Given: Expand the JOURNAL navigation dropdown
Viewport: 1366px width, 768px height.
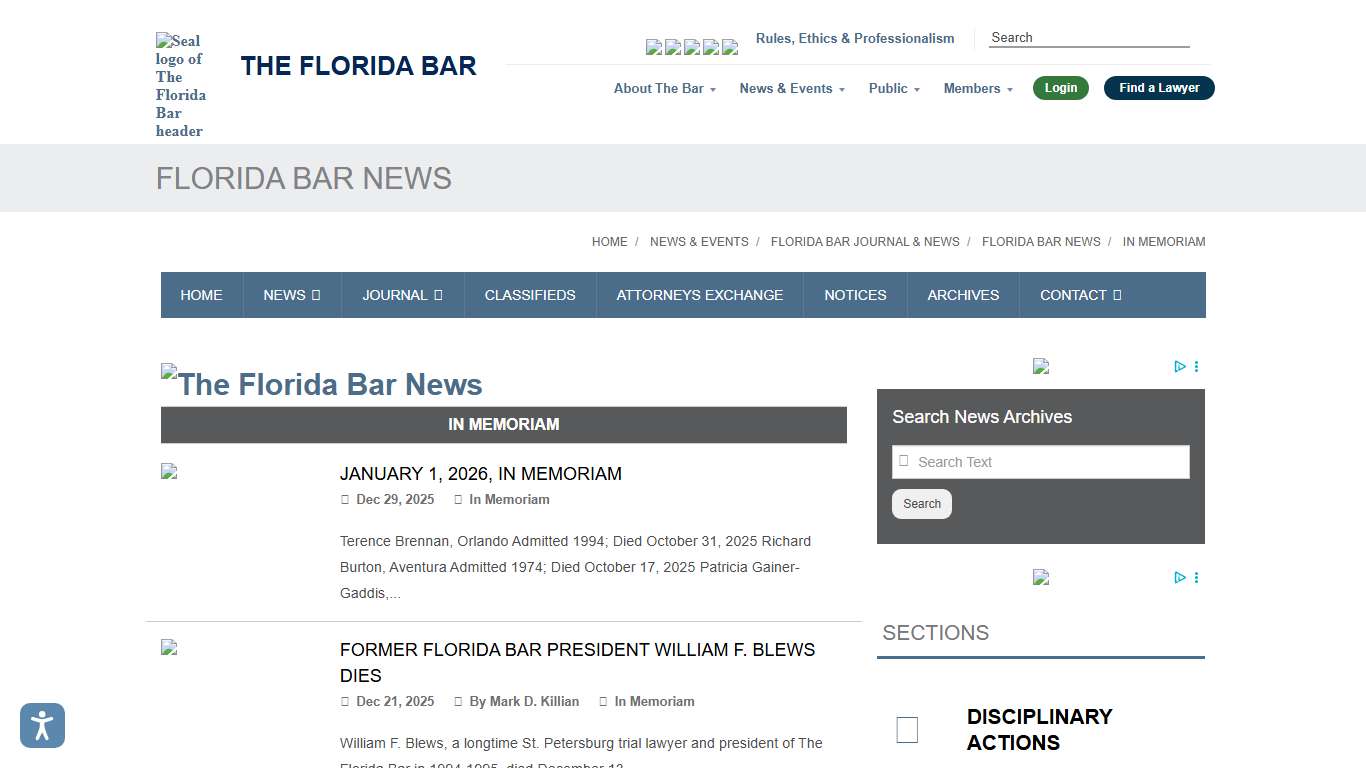Looking at the screenshot, I should (402, 295).
